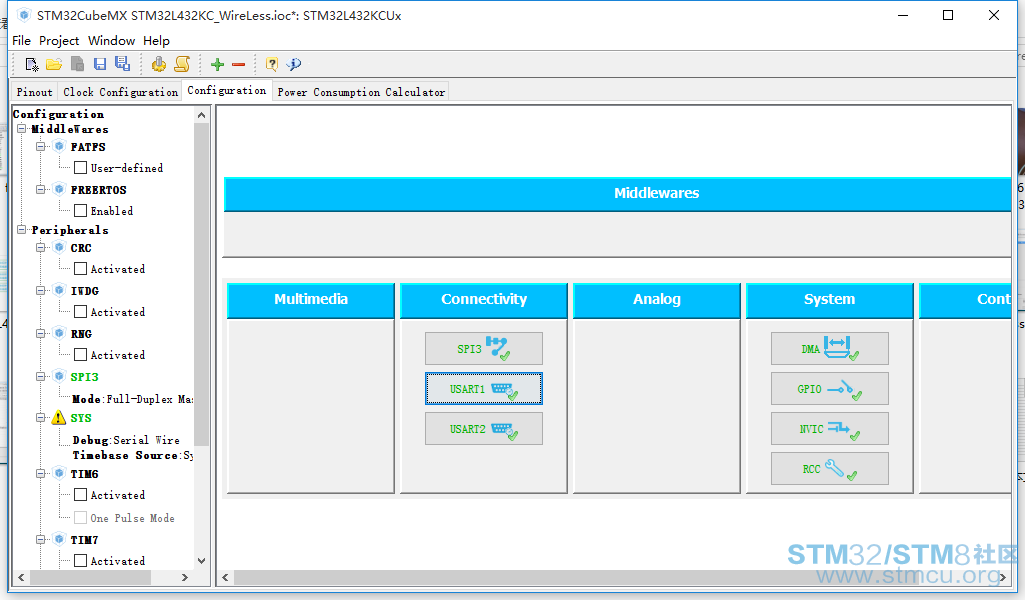This screenshot has height=600, width=1025.
Task: Select the Configuration tab
Action: click(x=227, y=90)
